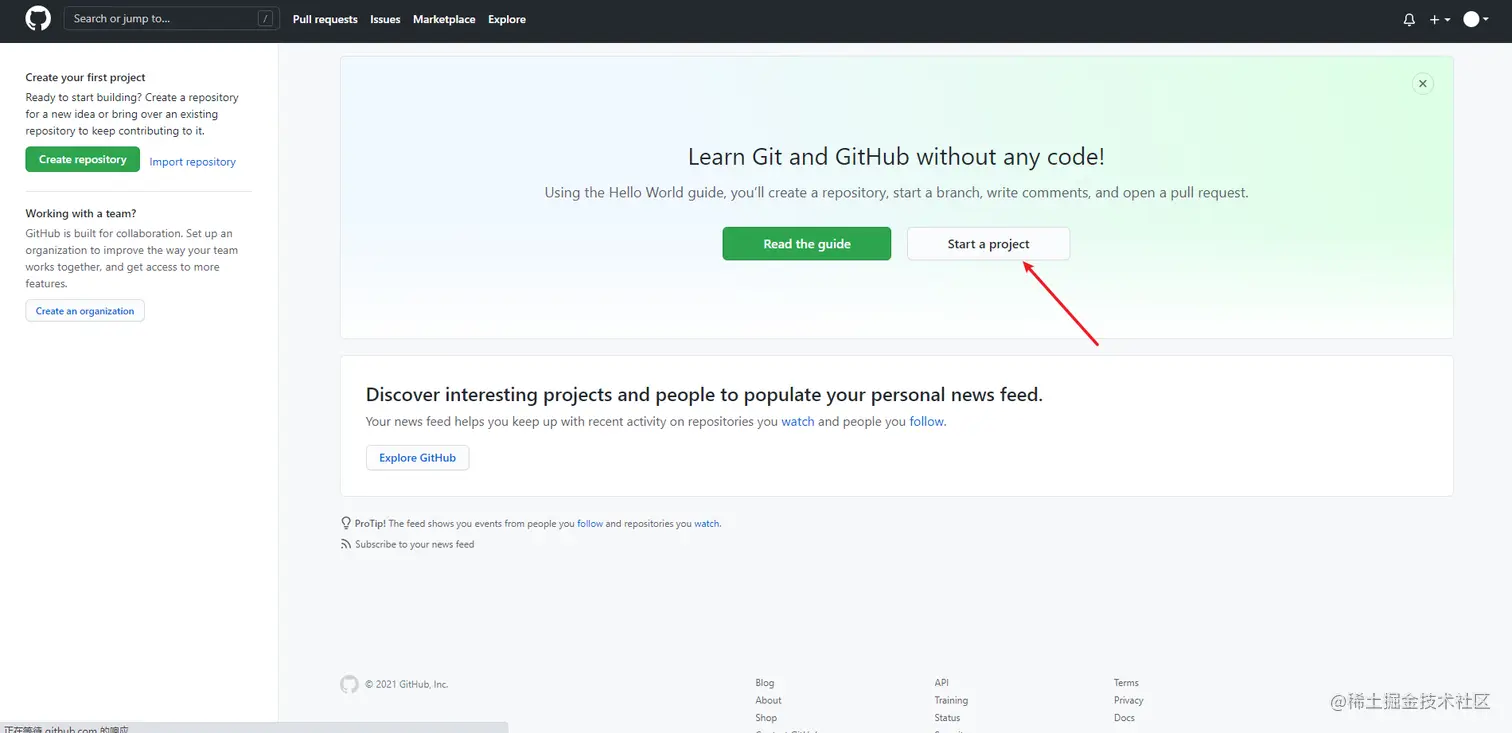Click the Read the guide button

807,244
